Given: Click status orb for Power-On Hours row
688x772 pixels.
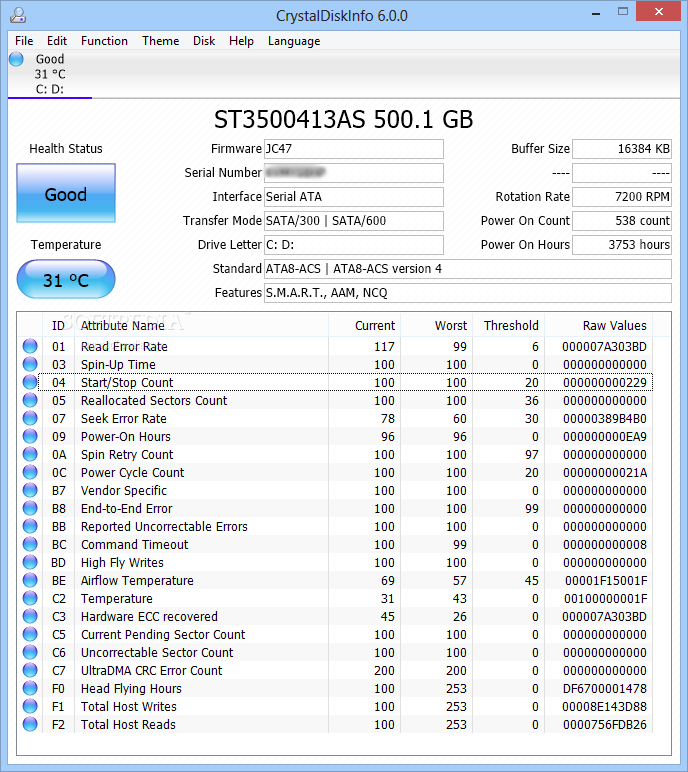Looking at the screenshot, I should point(30,436).
